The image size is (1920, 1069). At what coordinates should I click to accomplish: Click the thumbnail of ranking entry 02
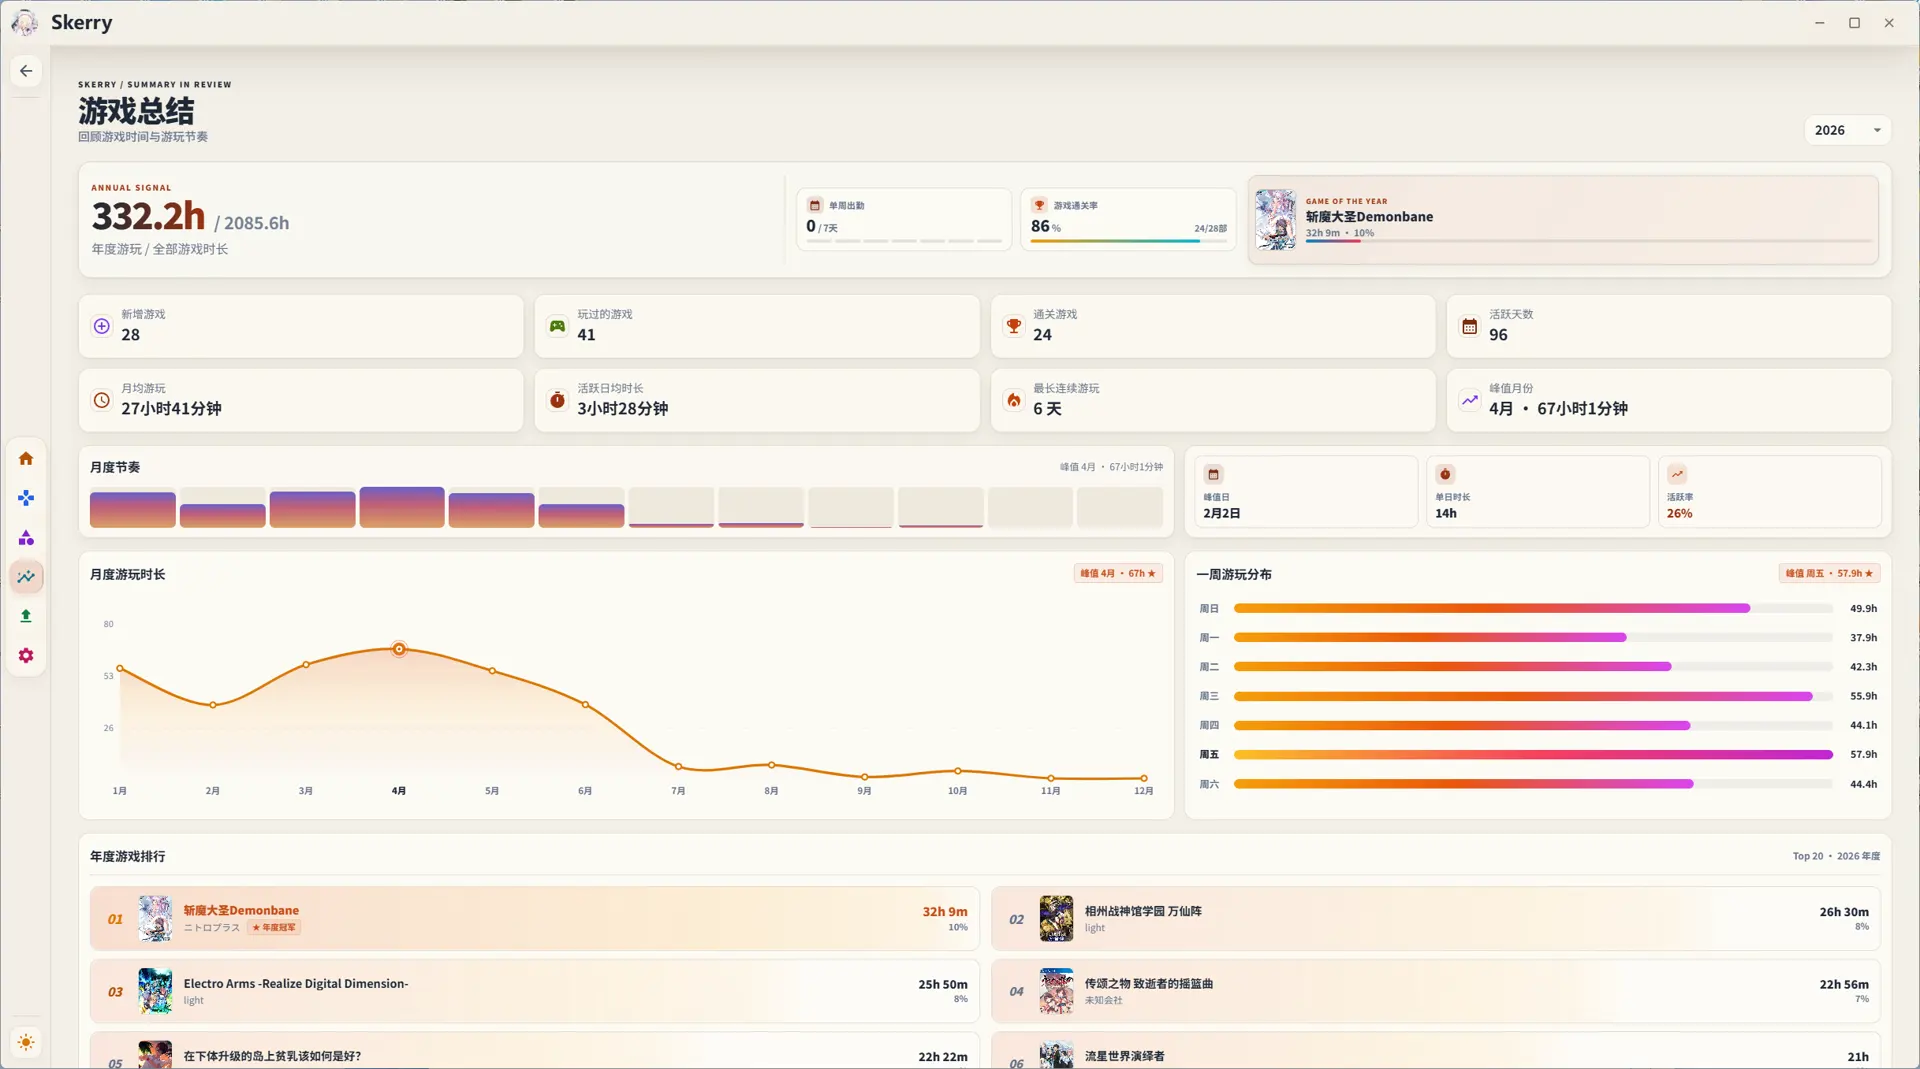(1056, 919)
